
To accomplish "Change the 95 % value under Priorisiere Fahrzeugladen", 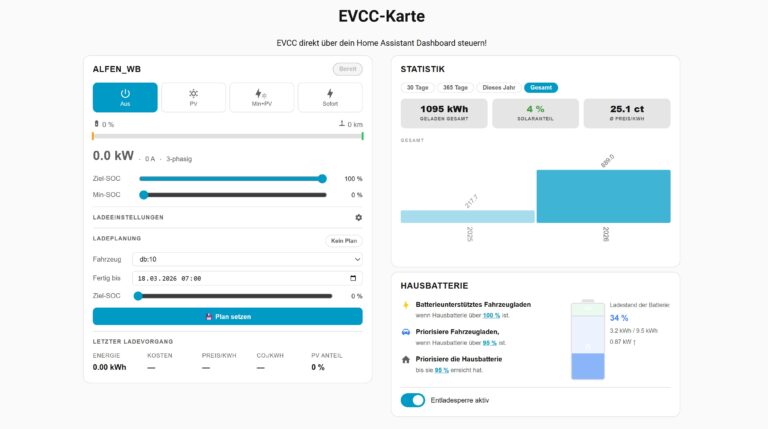I will click(490, 342).
